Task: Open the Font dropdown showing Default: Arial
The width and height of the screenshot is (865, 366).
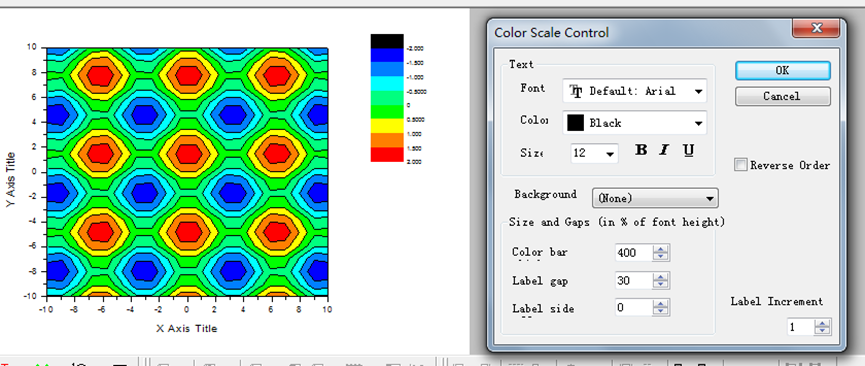Action: coord(634,91)
